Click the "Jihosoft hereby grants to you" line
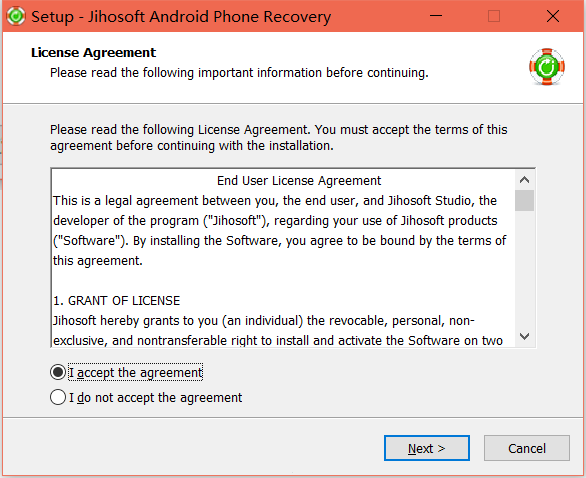This screenshot has width=586, height=478. (263, 321)
